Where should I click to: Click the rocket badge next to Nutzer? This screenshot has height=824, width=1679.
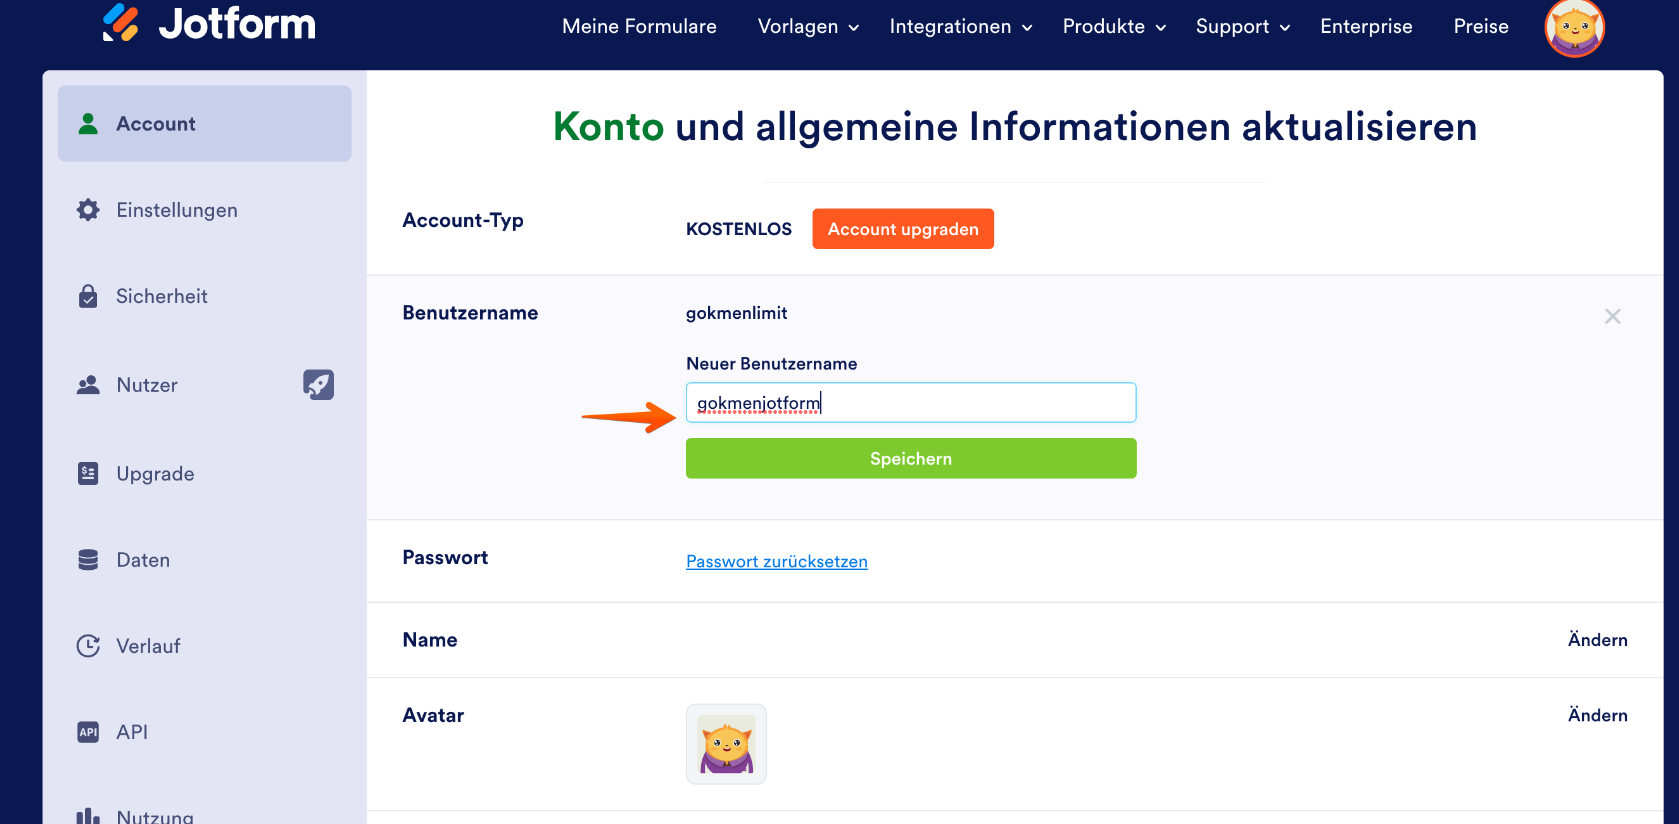coord(318,385)
